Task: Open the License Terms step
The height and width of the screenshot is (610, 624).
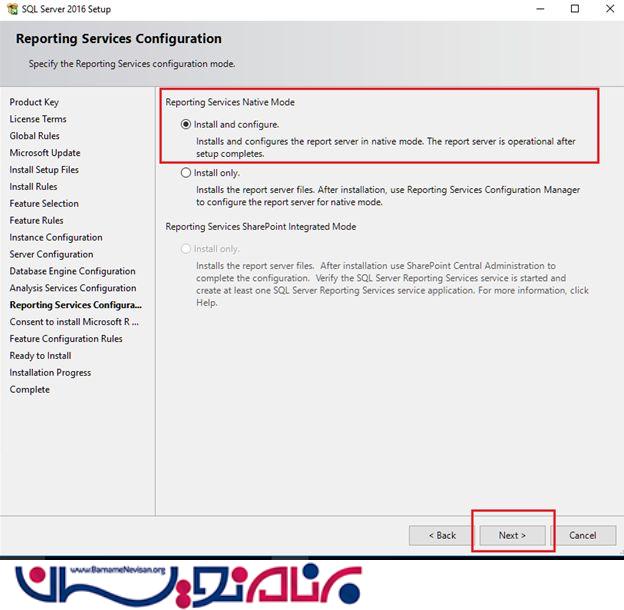Action: click(38, 119)
